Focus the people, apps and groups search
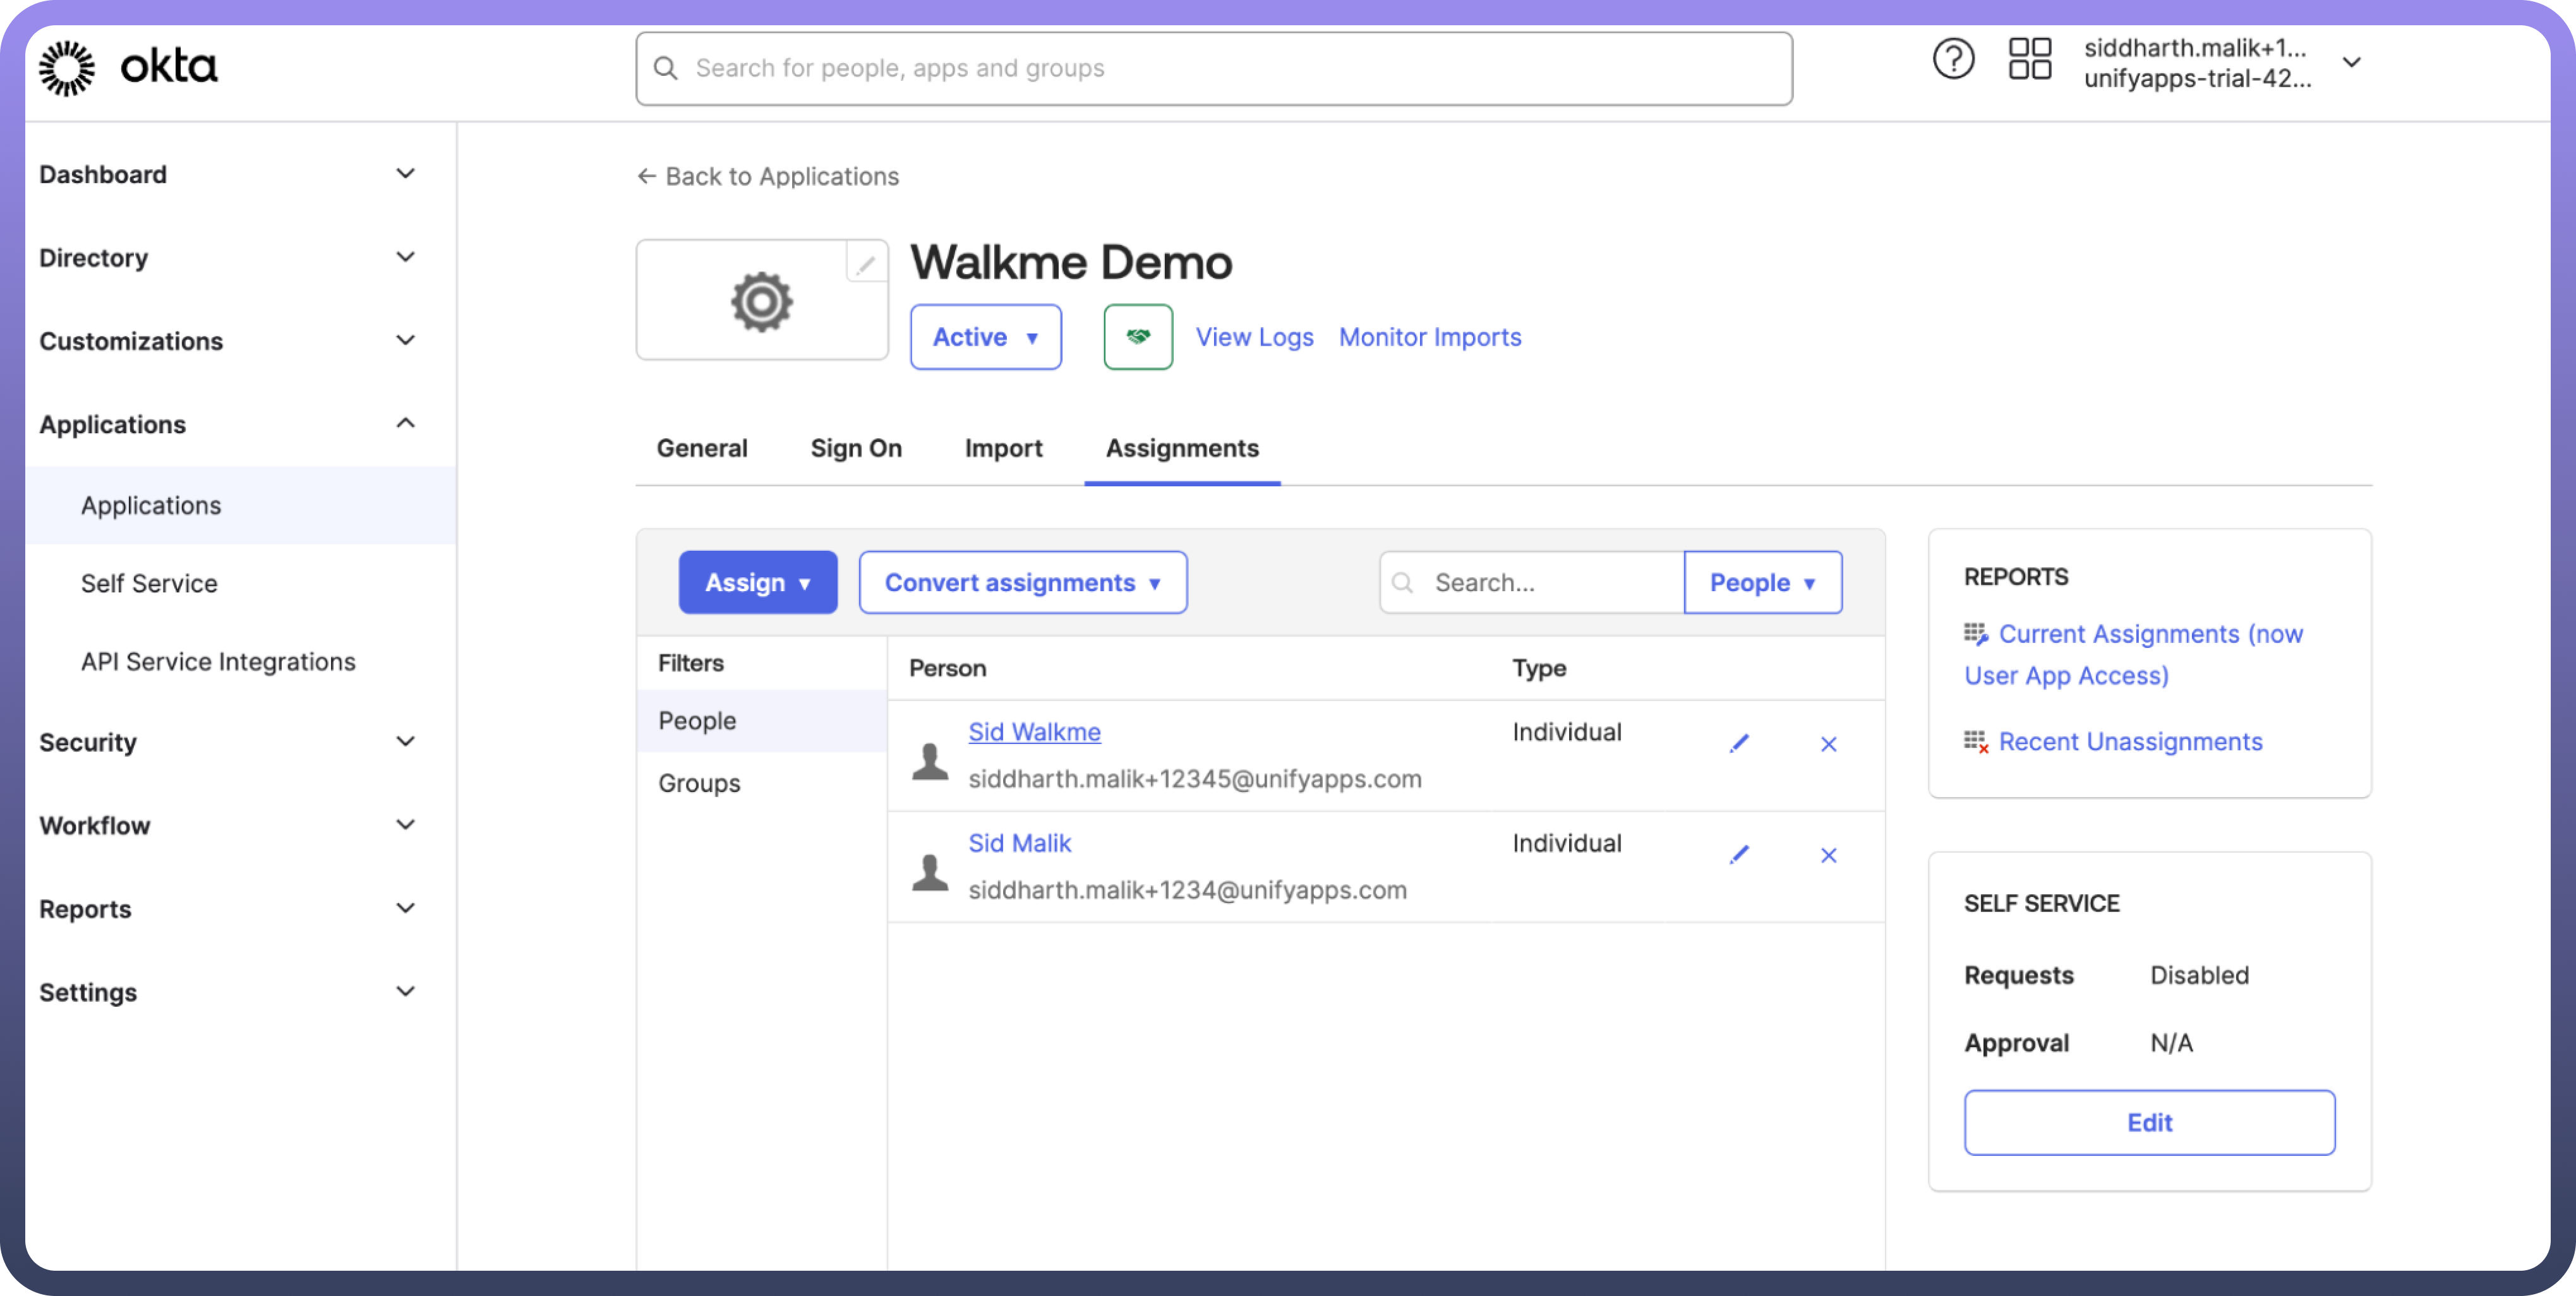The height and width of the screenshot is (1296, 2576). pos(1214,68)
